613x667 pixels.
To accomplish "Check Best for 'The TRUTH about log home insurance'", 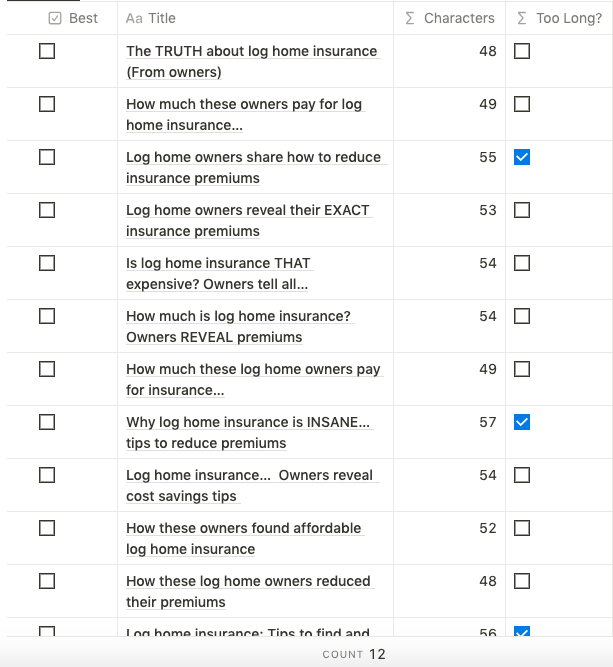I will pos(47,51).
